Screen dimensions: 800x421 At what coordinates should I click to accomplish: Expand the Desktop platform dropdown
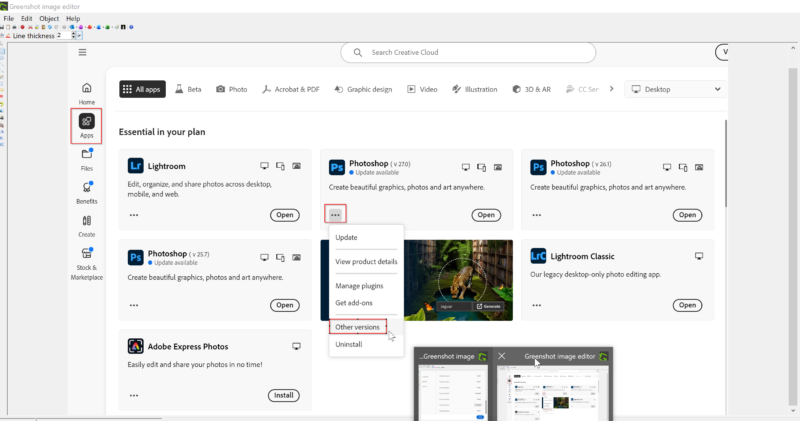pyautogui.click(x=674, y=89)
